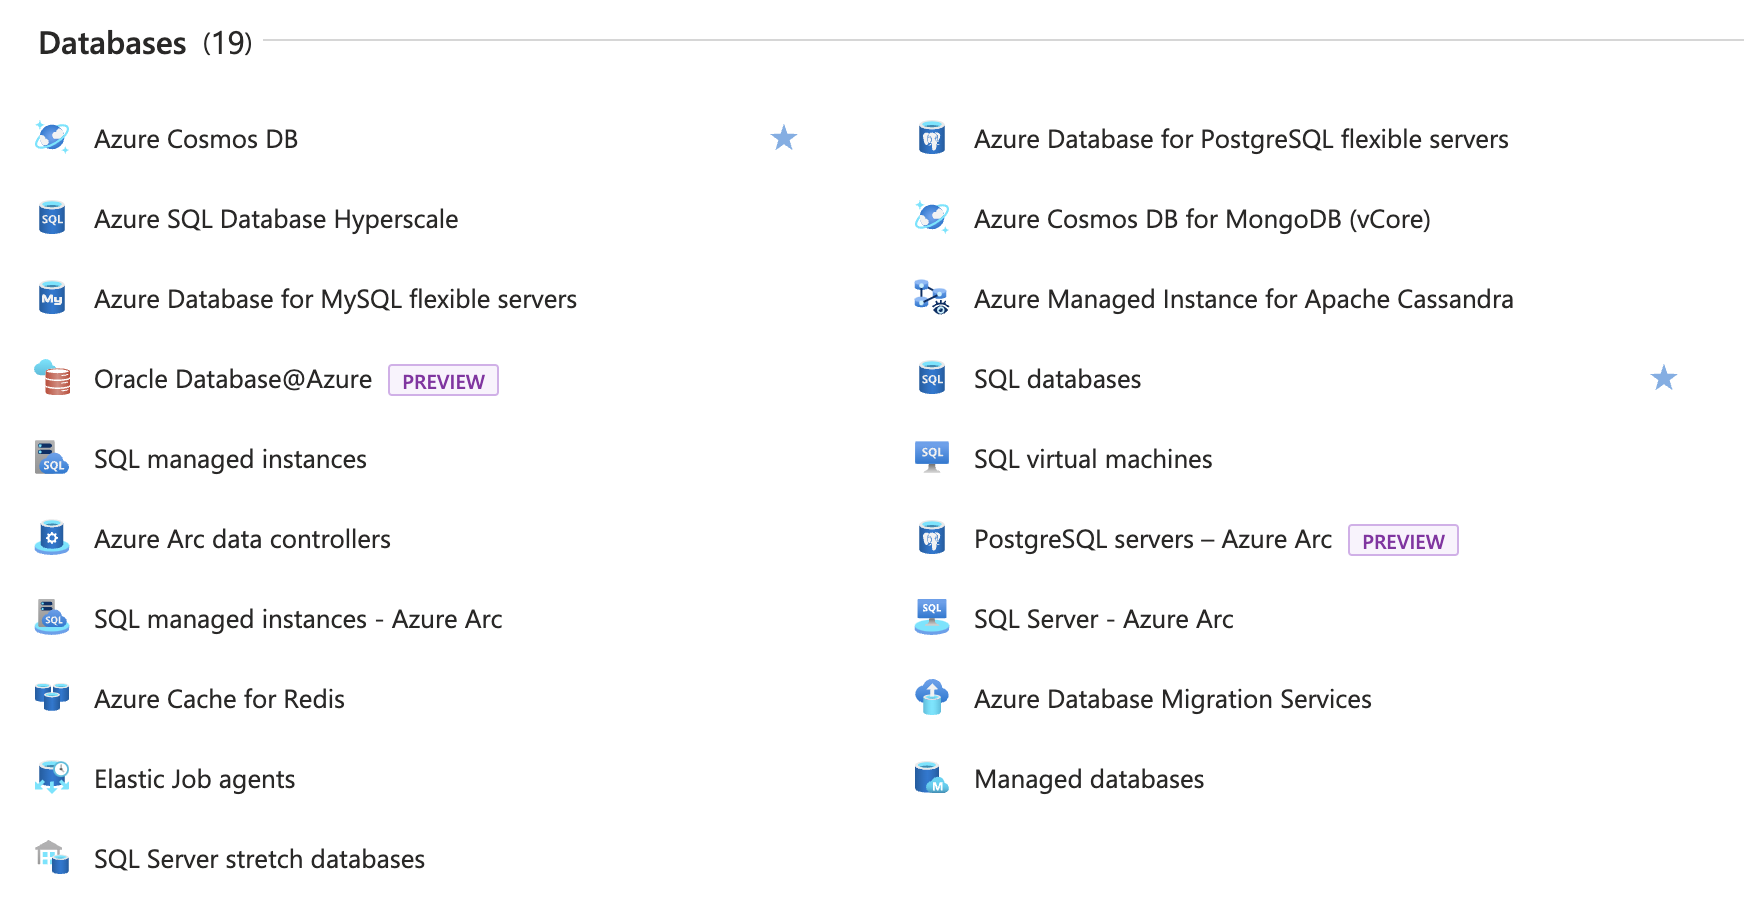
Task: Open Azure Database Migration Services
Action: (1172, 699)
